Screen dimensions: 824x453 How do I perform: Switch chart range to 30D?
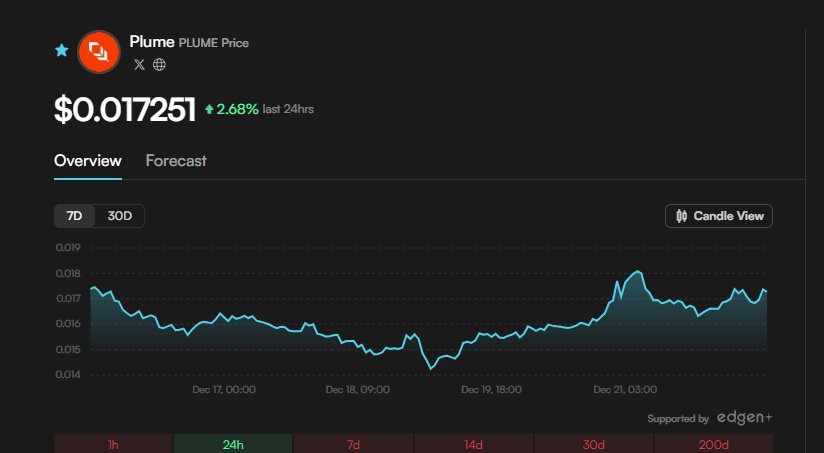[x=120, y=216]
